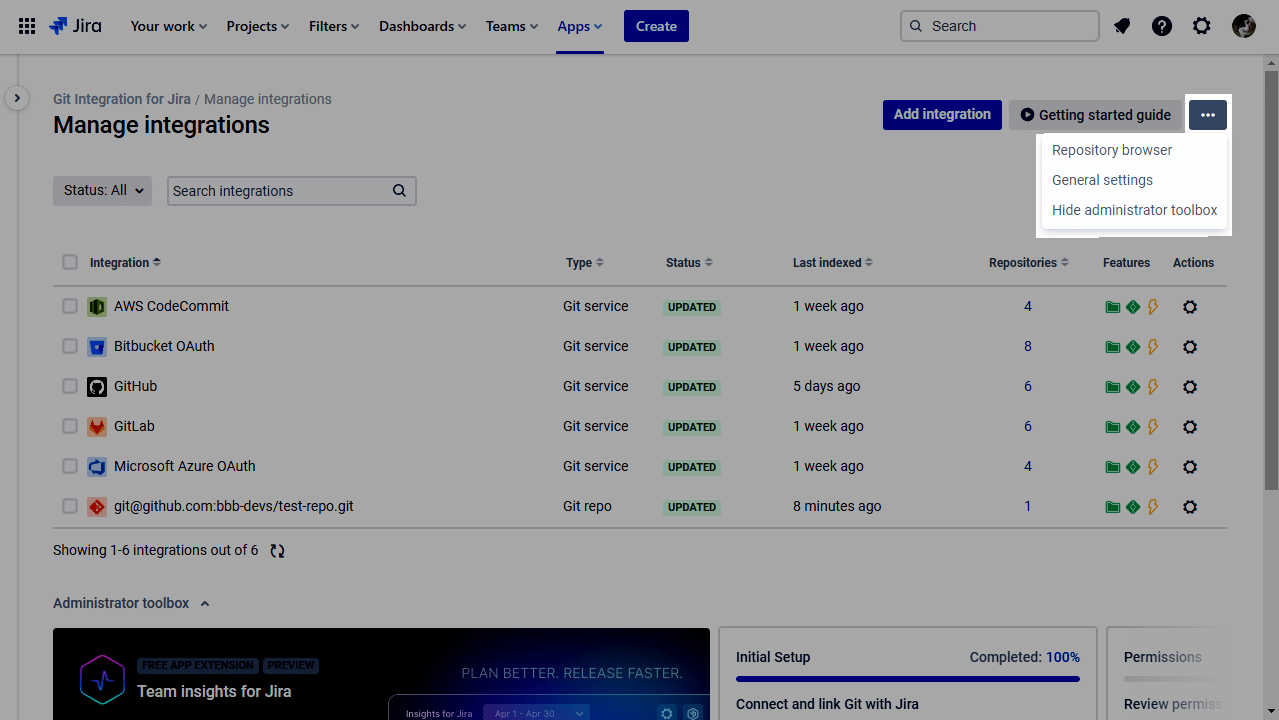Check the Bitbucket OAuth integration checkbox

click(70, 346)
